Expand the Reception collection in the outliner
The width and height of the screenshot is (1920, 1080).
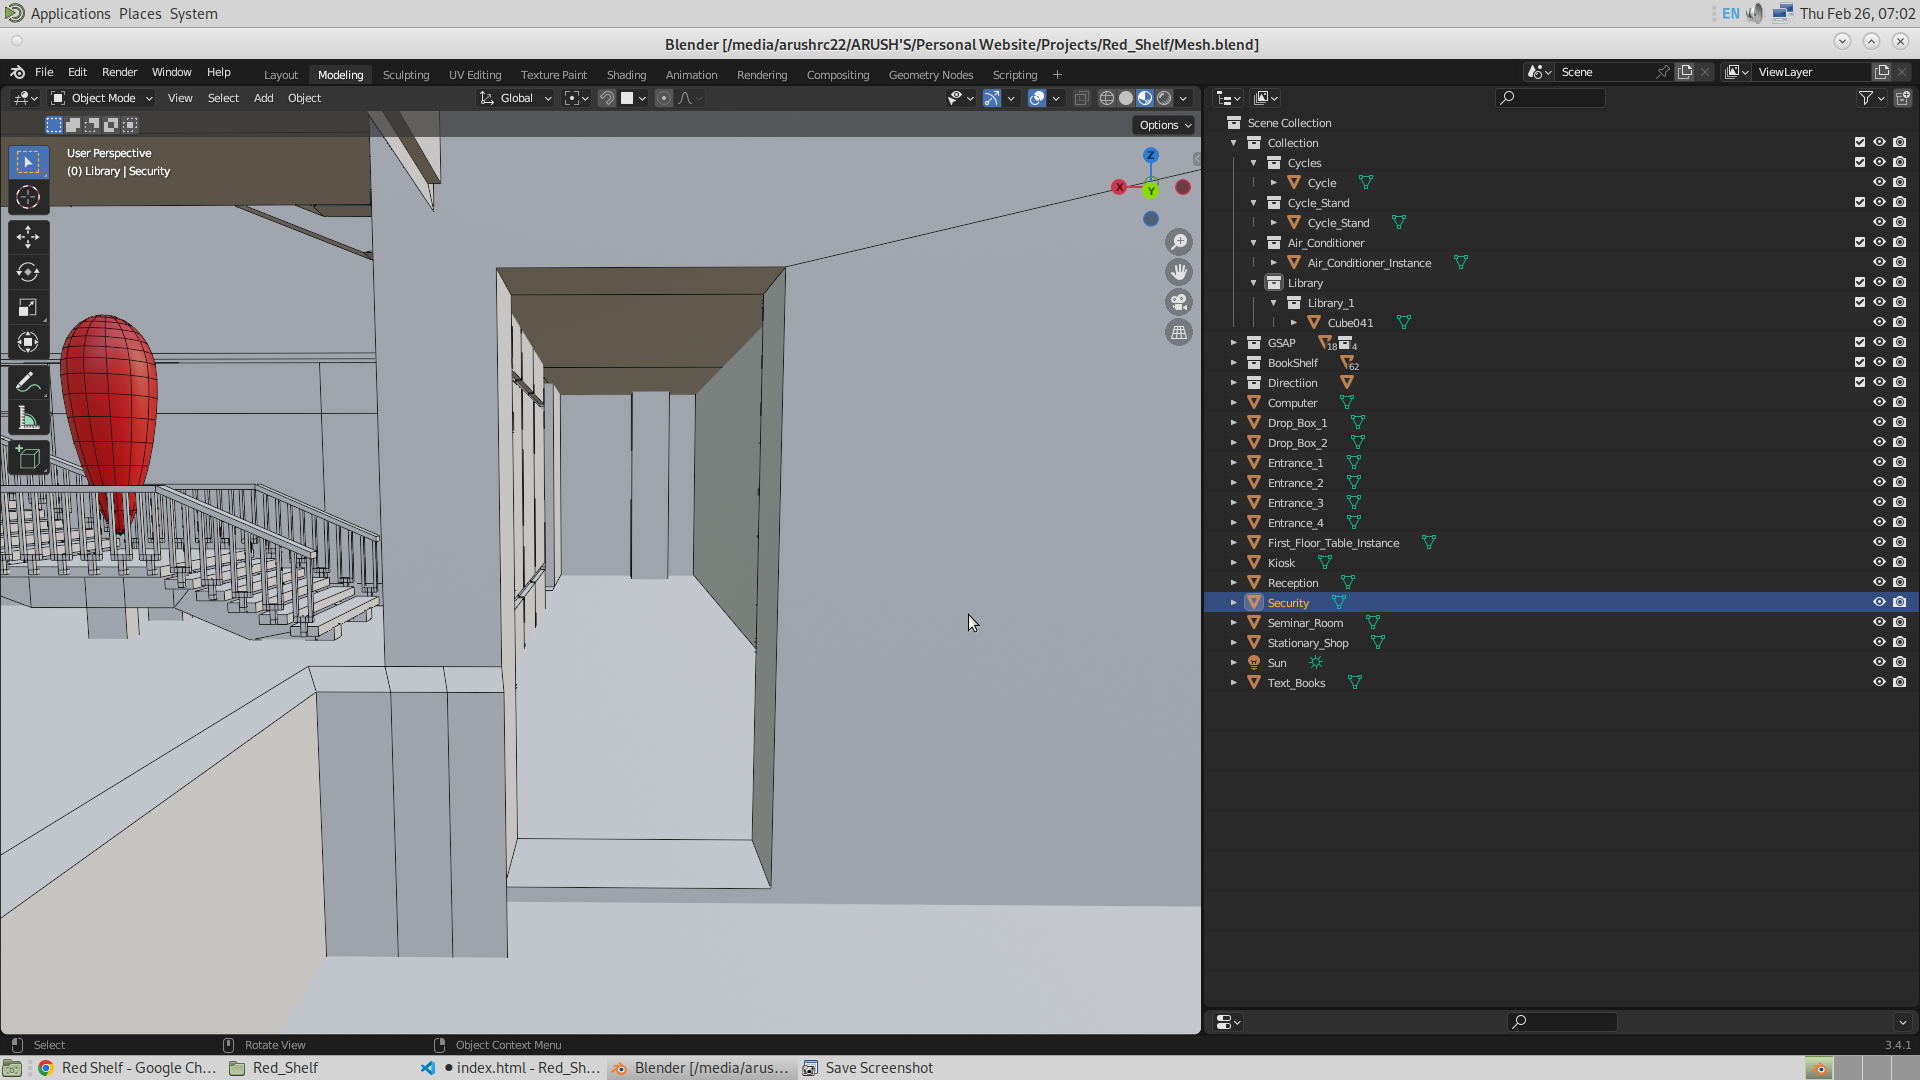[x=1233, y=582]
